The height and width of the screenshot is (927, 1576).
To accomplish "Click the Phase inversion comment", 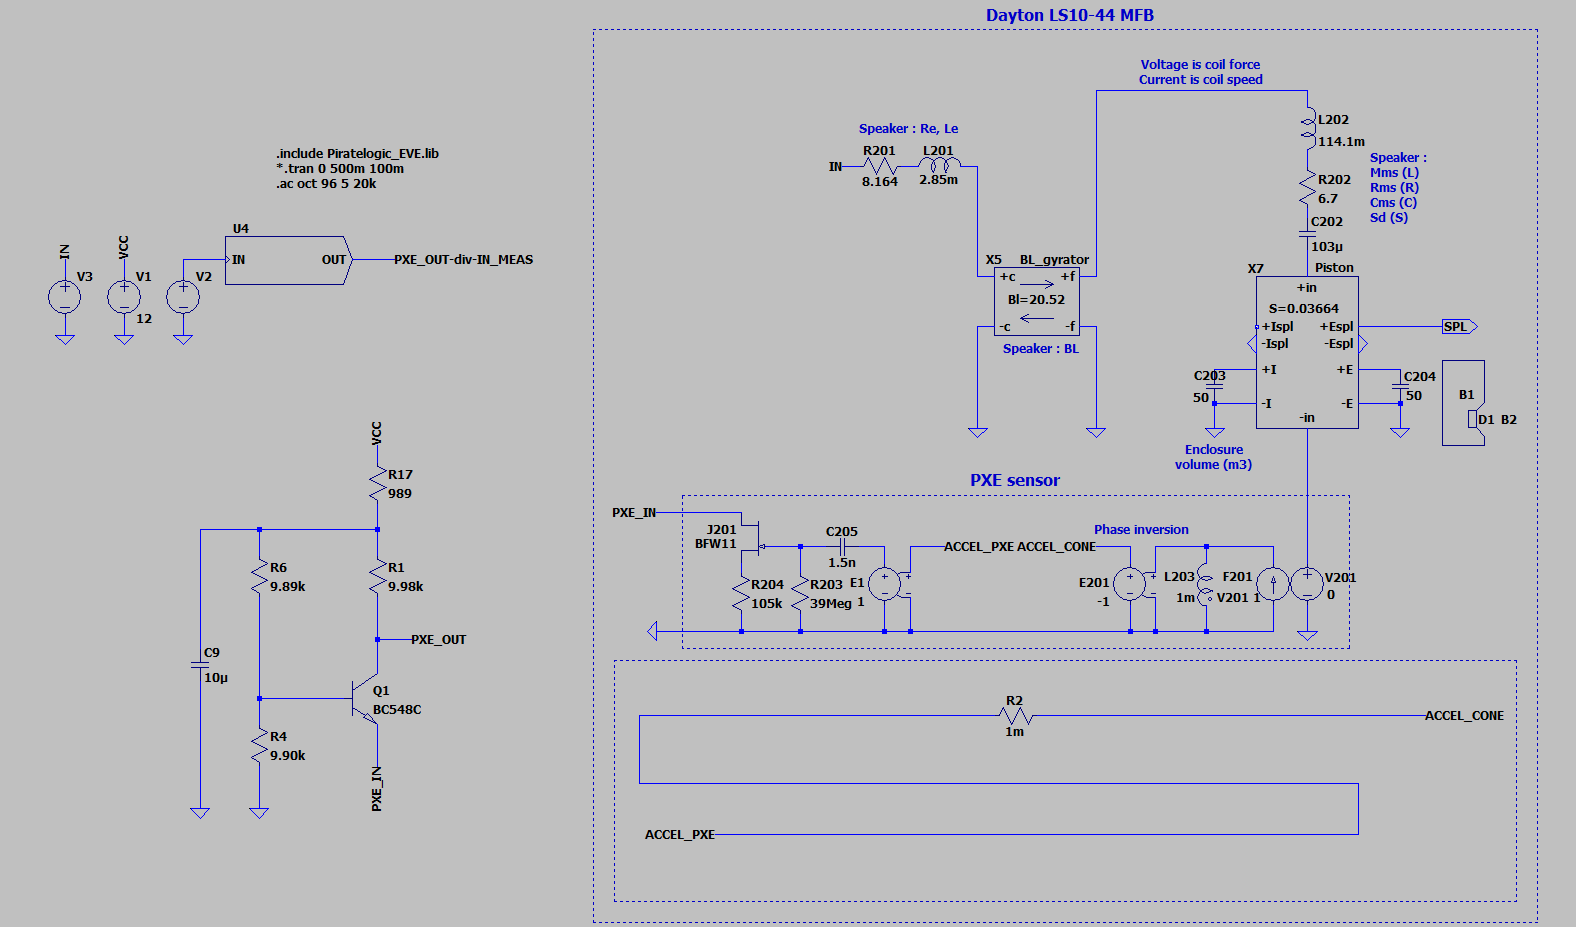I will 1141,529.
